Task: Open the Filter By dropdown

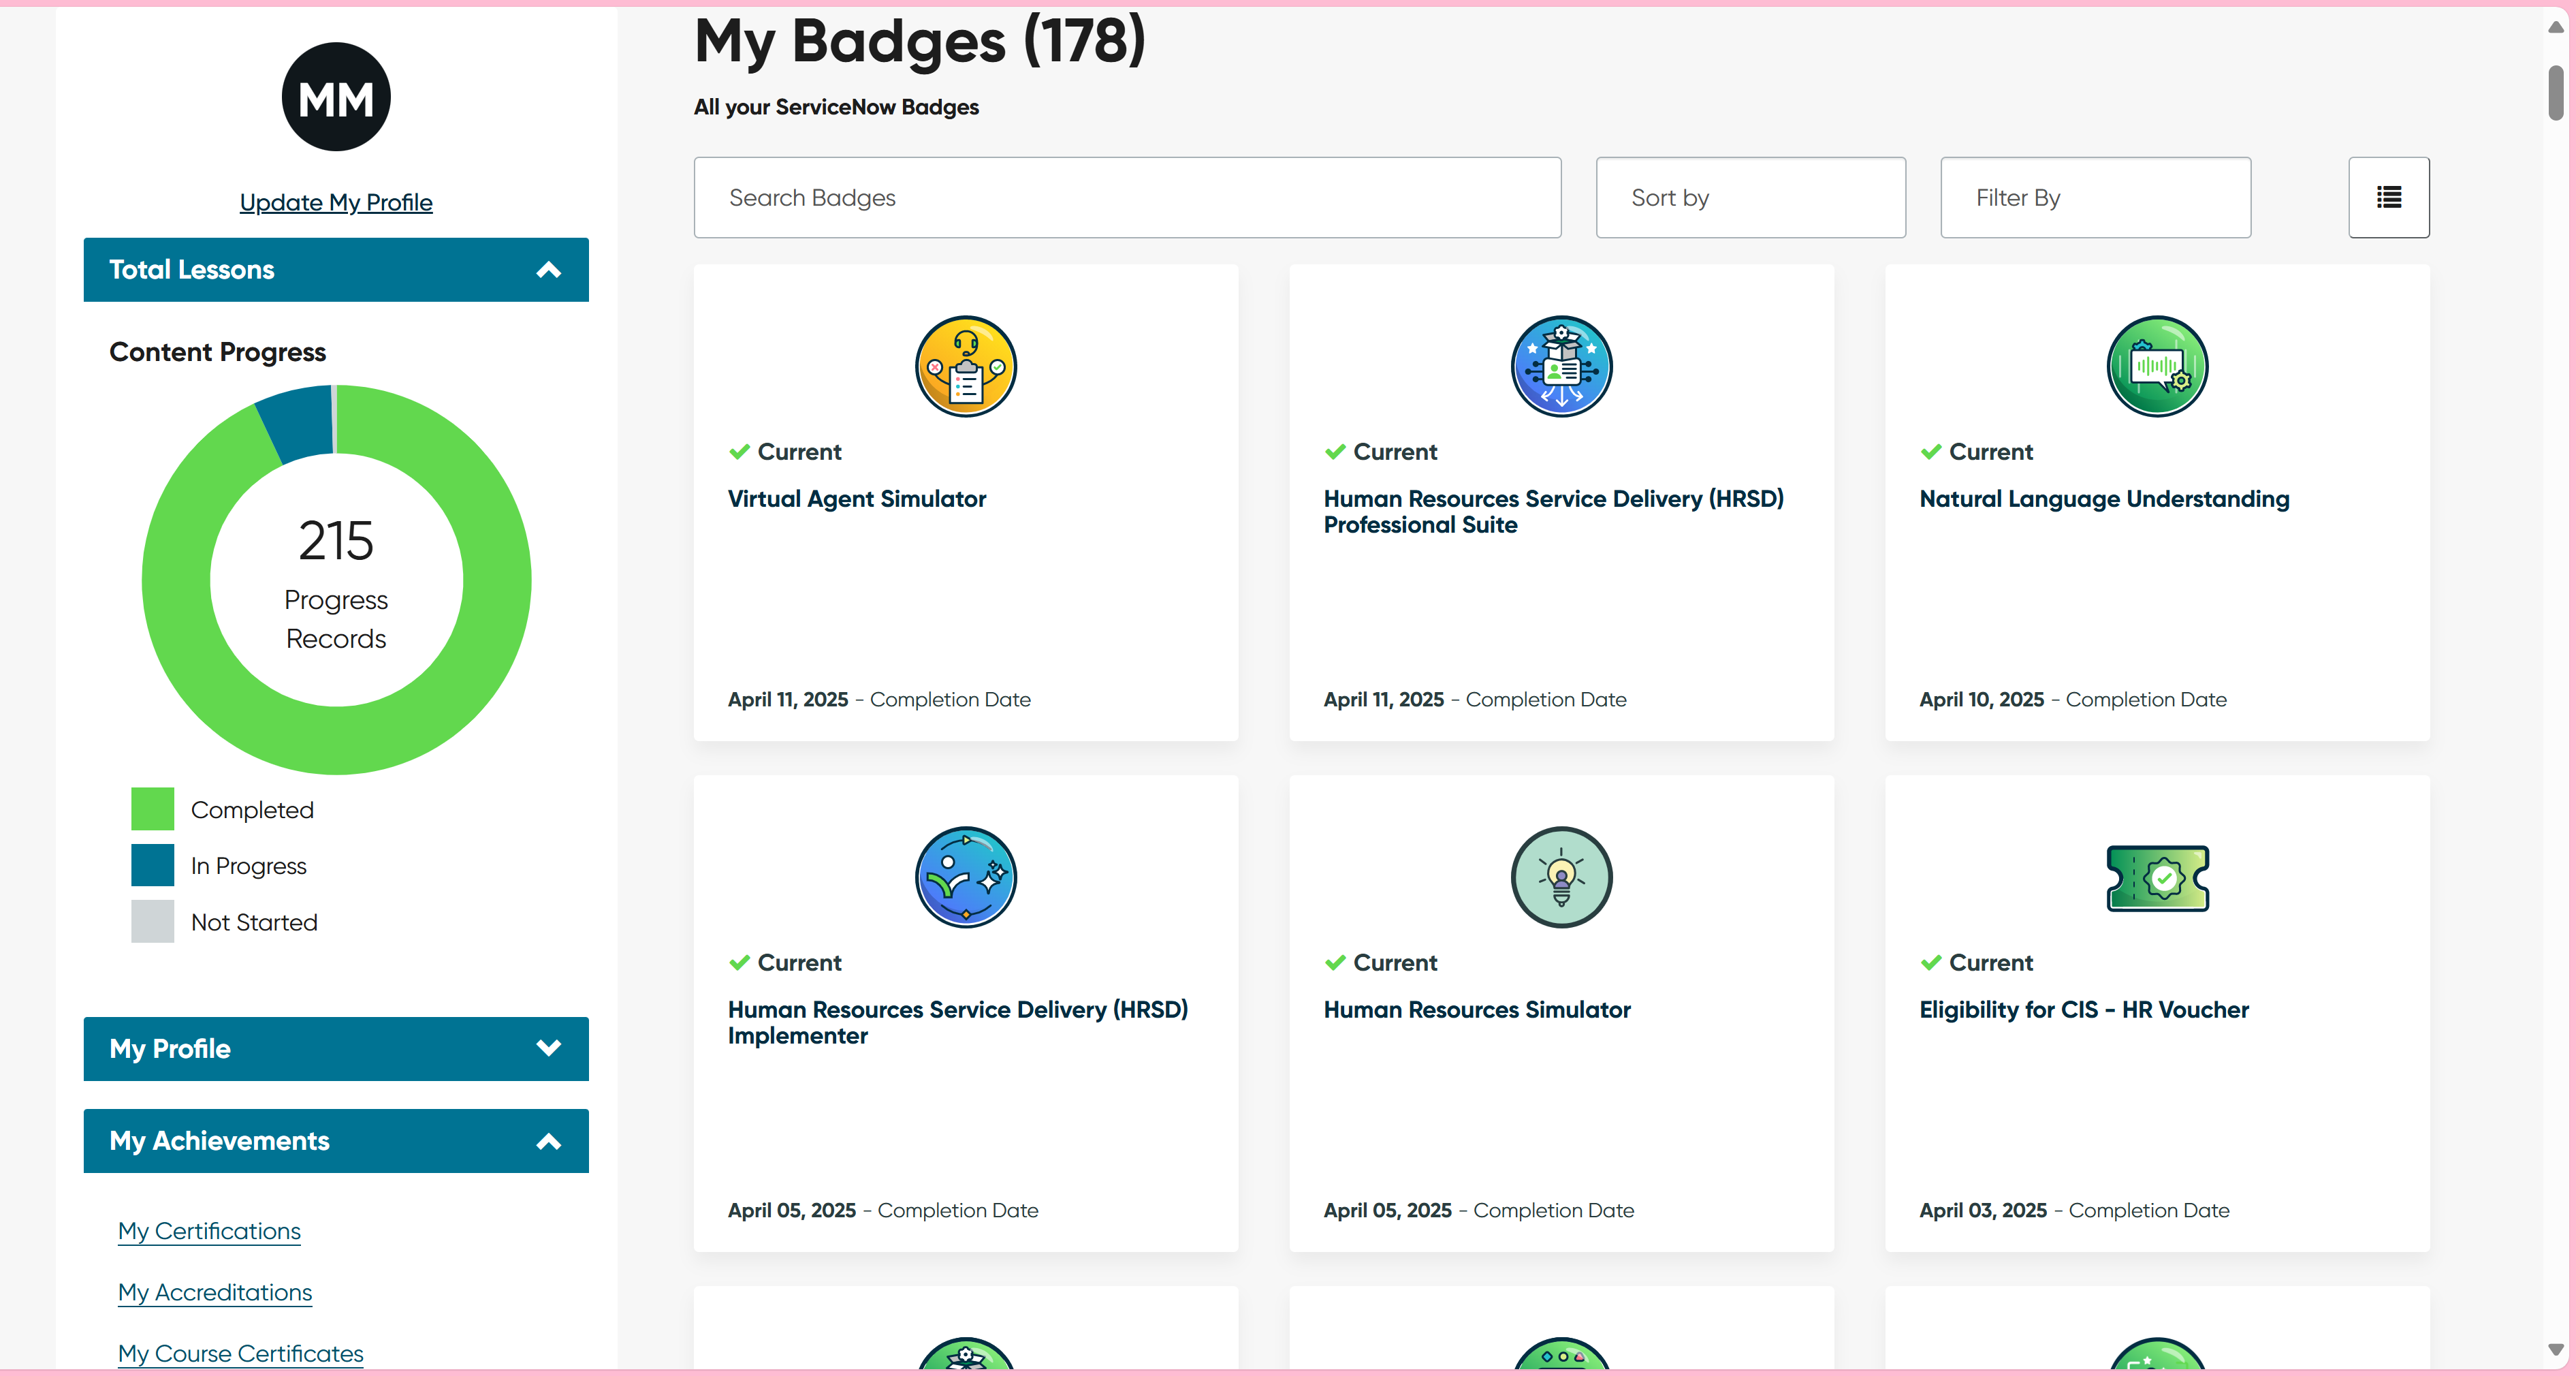Action: (x=2095, y=197)
